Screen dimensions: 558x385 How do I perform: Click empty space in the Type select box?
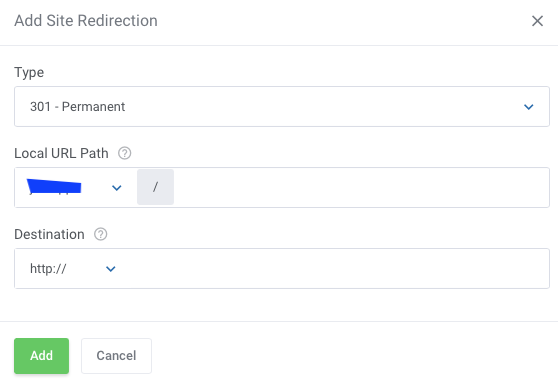point(320,107)
